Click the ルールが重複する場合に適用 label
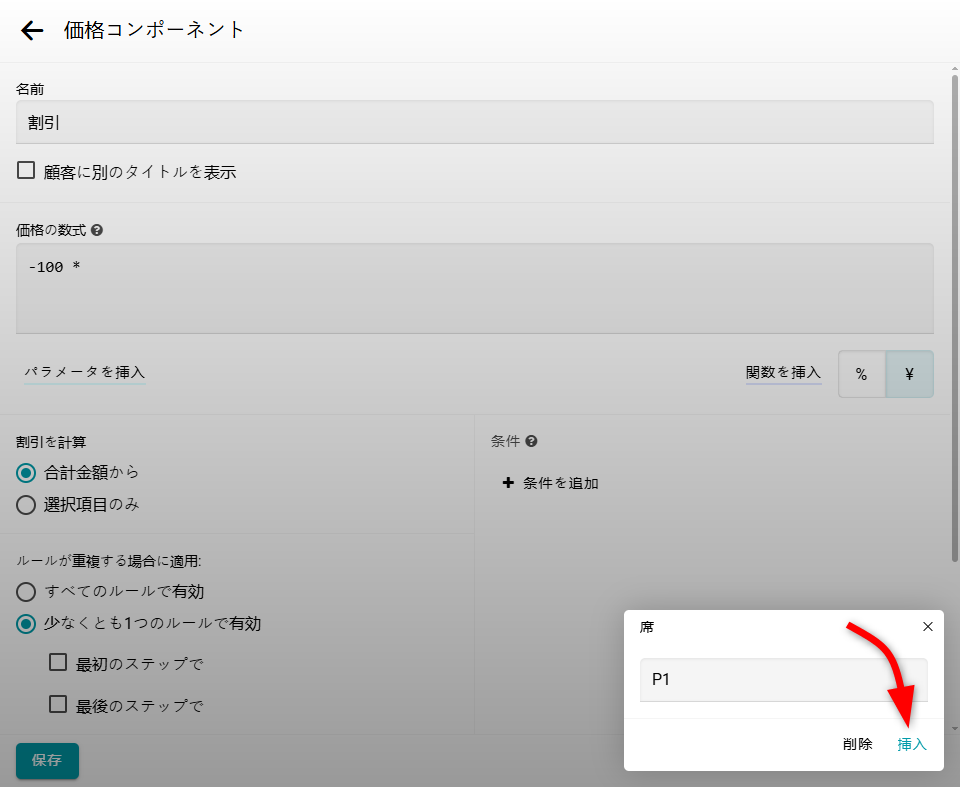 [x=108, y=561]
